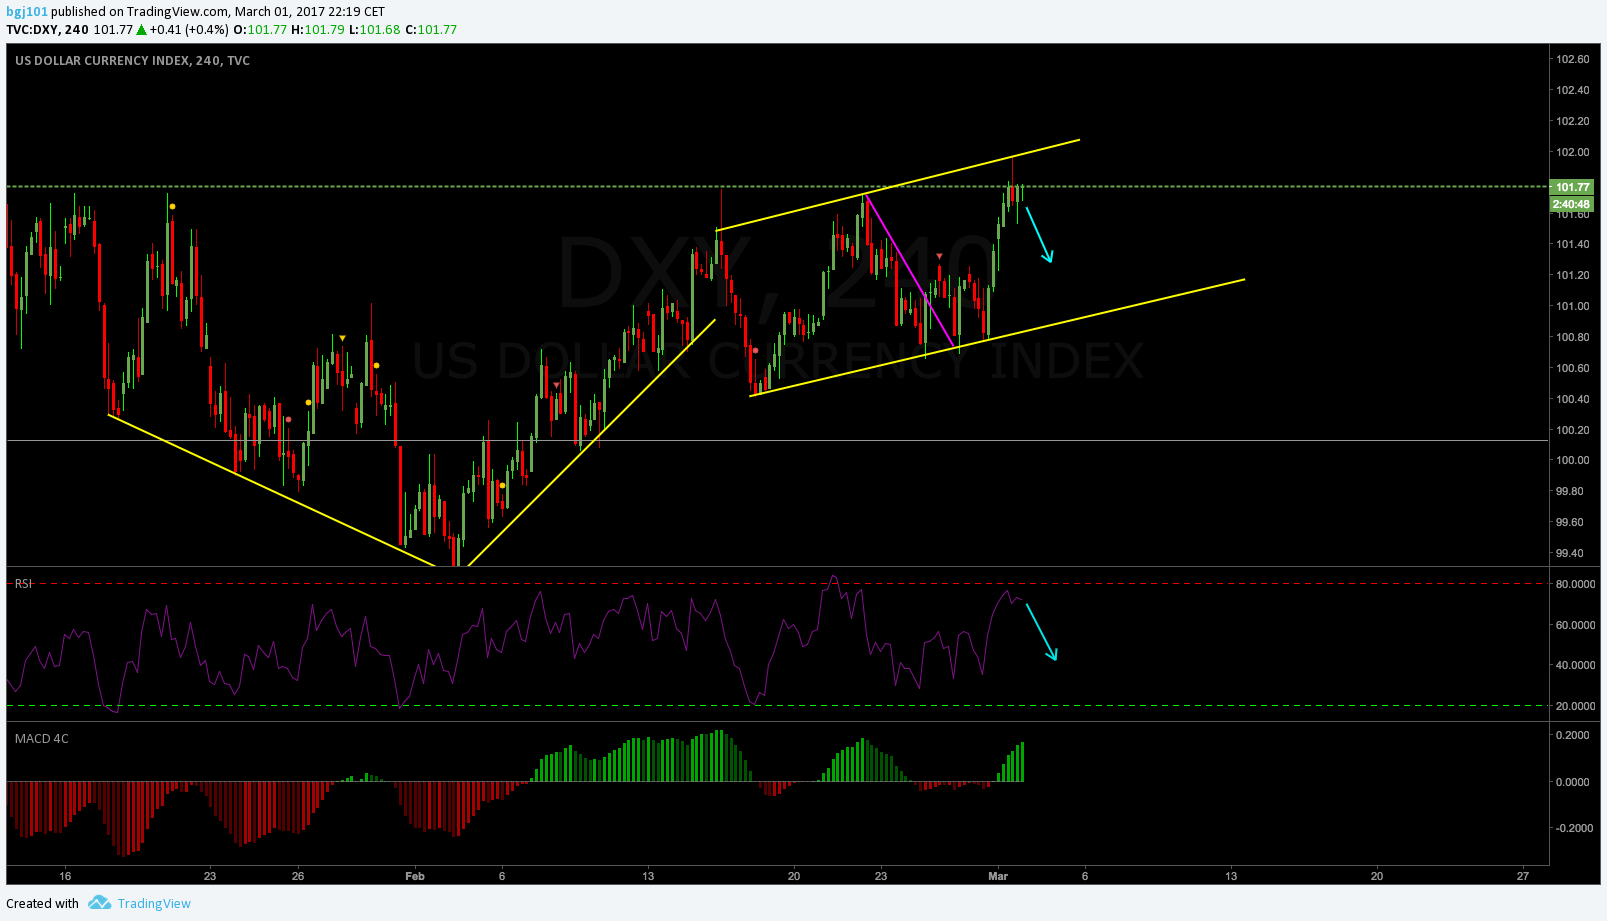Click 'US DOLLAR CURRENCY INDEX, 240, TVC' title

pos(132,60)
